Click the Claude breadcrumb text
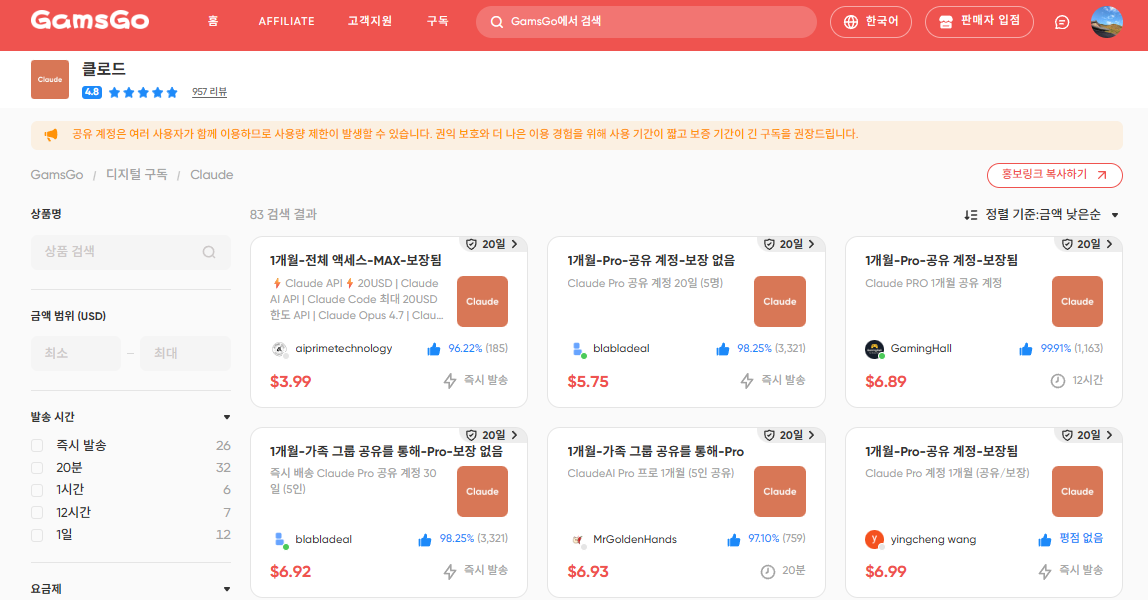The image size is (1148, 600). [x=212, y=175]
